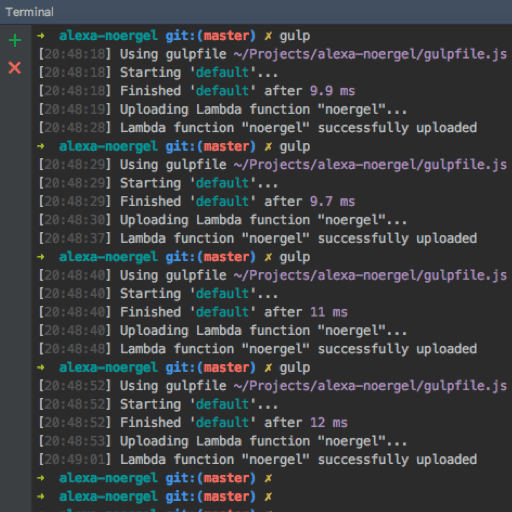Image resolution: width=512 pixels, height=512 pixels.
Task: Click the successfully uploaded line at 20:48:48
Action: pyautogui.click(x=258, y=349)
